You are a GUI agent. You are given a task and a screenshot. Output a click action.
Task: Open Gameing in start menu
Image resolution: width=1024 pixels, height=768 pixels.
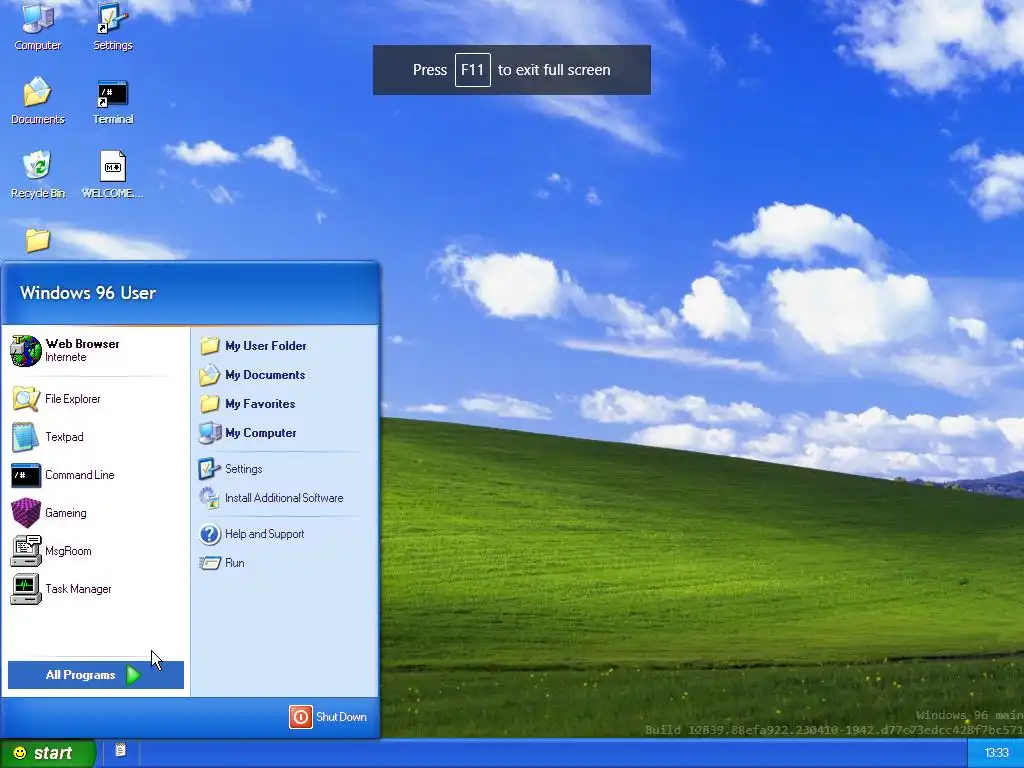coord(95,513)
